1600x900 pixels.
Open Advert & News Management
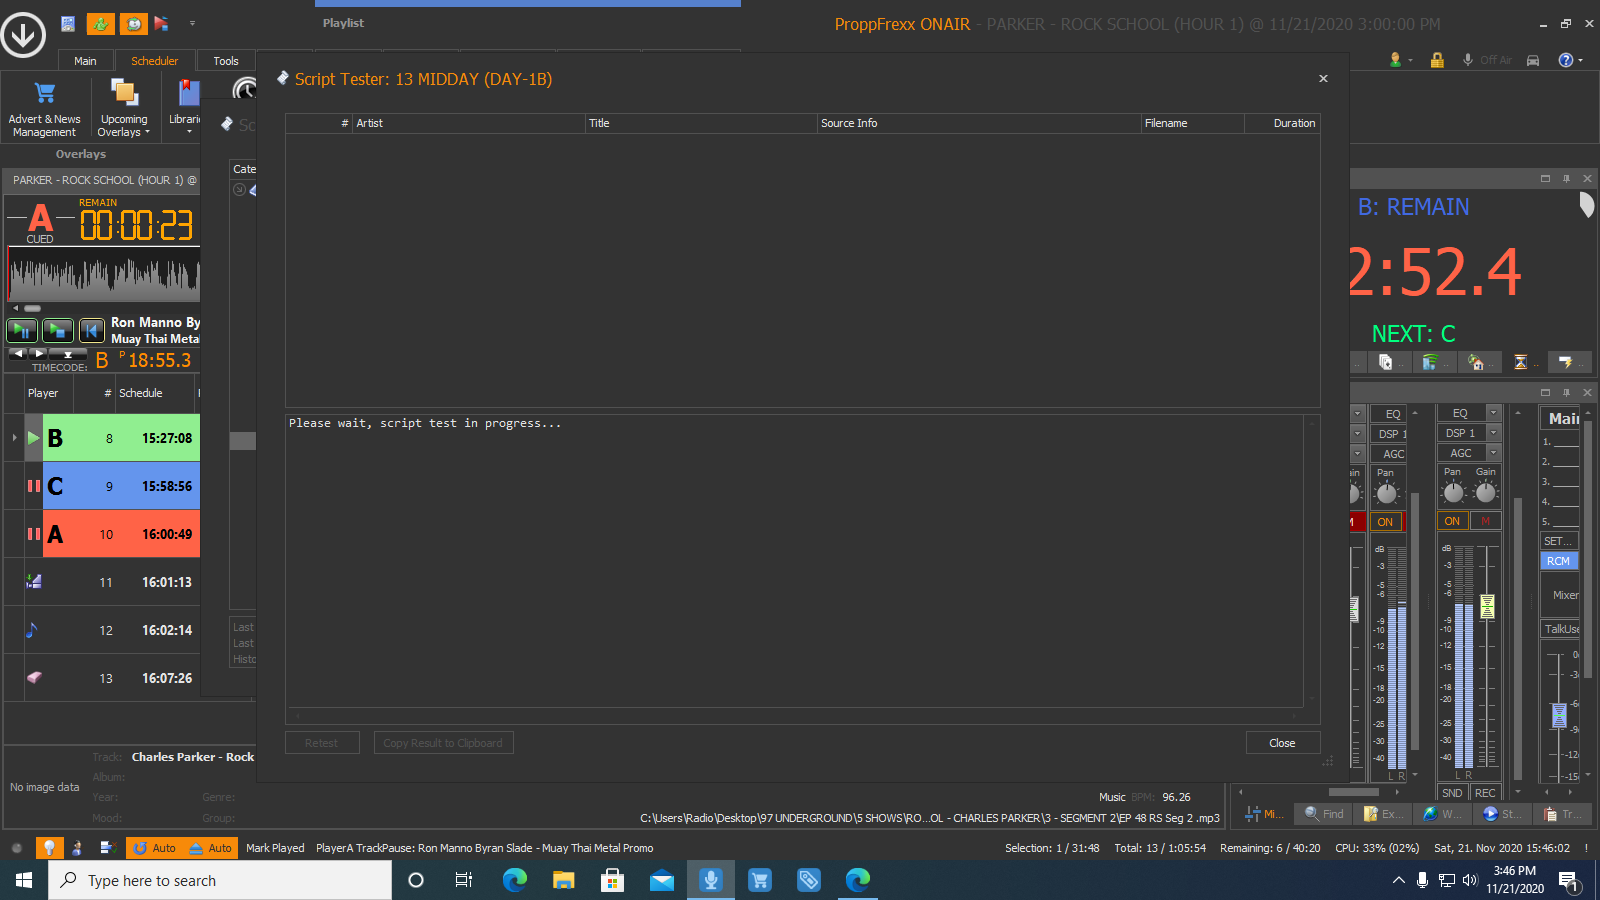(44, 109)
